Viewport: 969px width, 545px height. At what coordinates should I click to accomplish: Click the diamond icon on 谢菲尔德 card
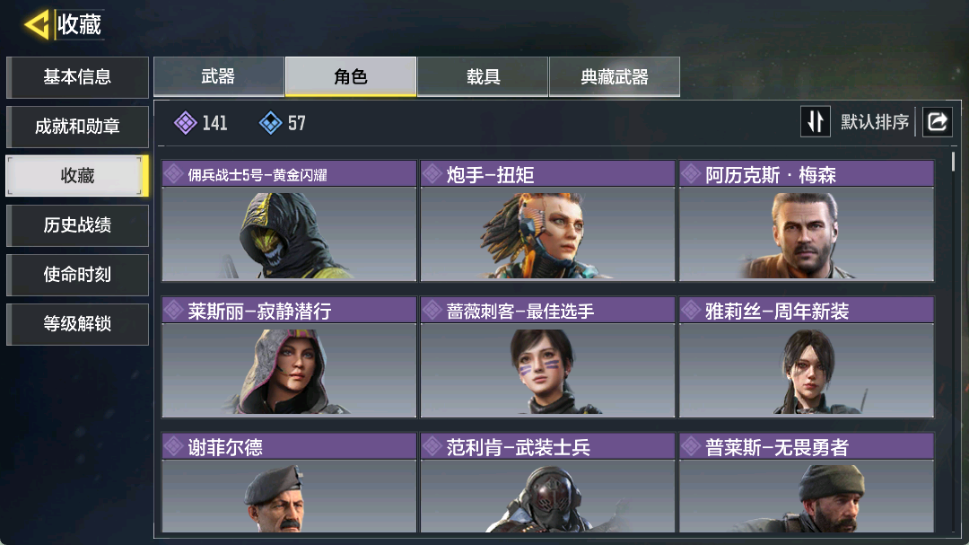(x=173, y=447)
